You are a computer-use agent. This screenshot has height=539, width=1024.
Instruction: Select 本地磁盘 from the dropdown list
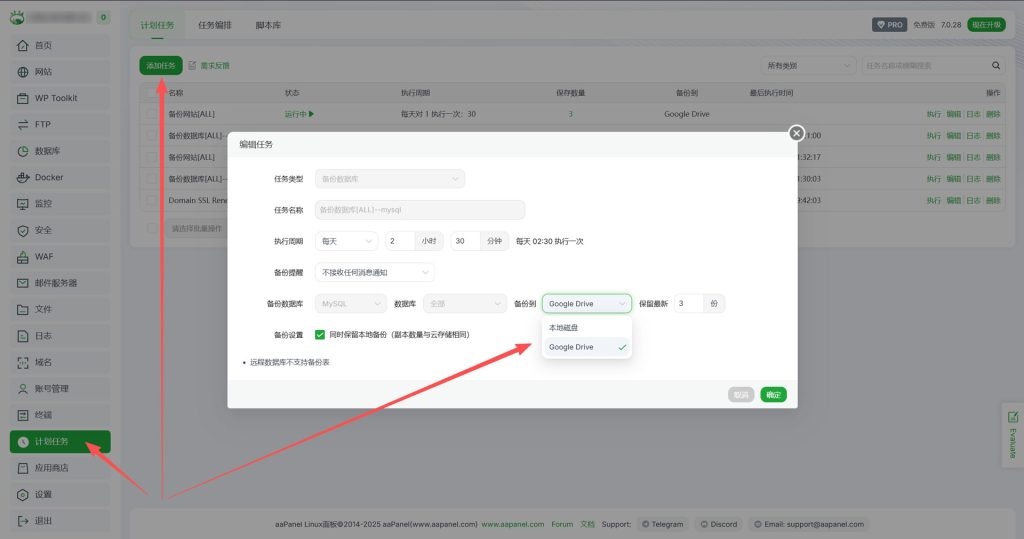coord(564,327)
